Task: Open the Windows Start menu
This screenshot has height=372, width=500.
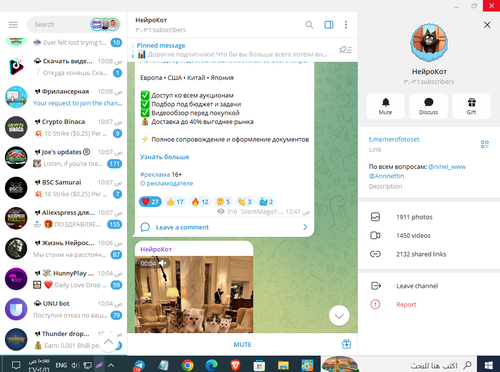Action: point(488,365)
